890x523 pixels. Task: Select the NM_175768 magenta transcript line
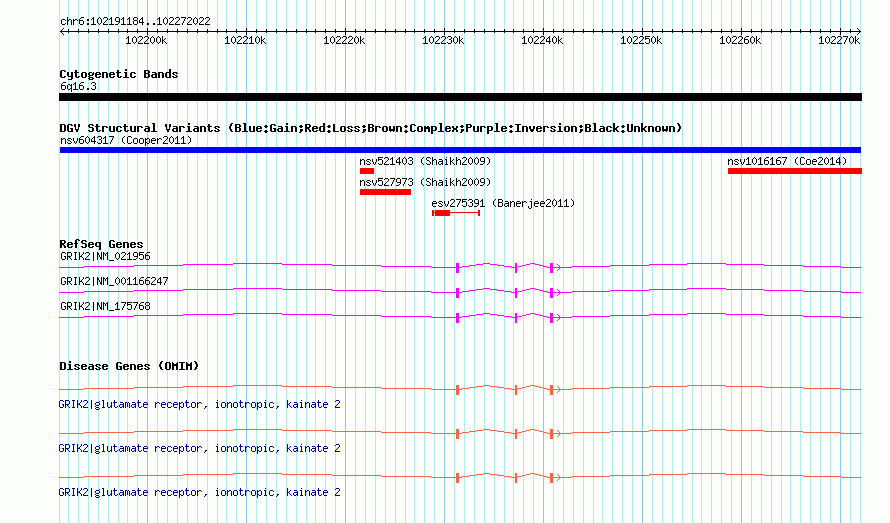[x=460, y=317]
